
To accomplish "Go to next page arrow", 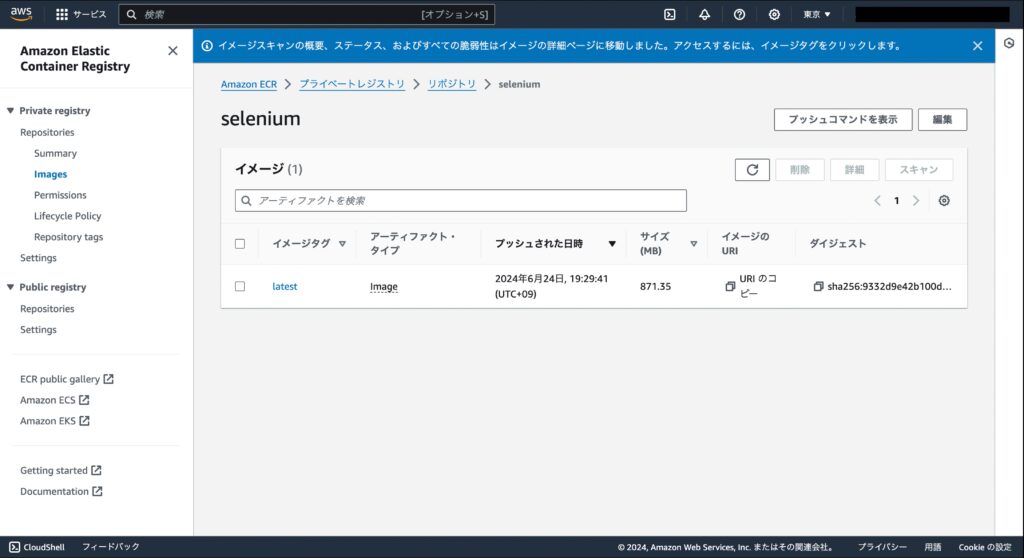I will 916,201.
